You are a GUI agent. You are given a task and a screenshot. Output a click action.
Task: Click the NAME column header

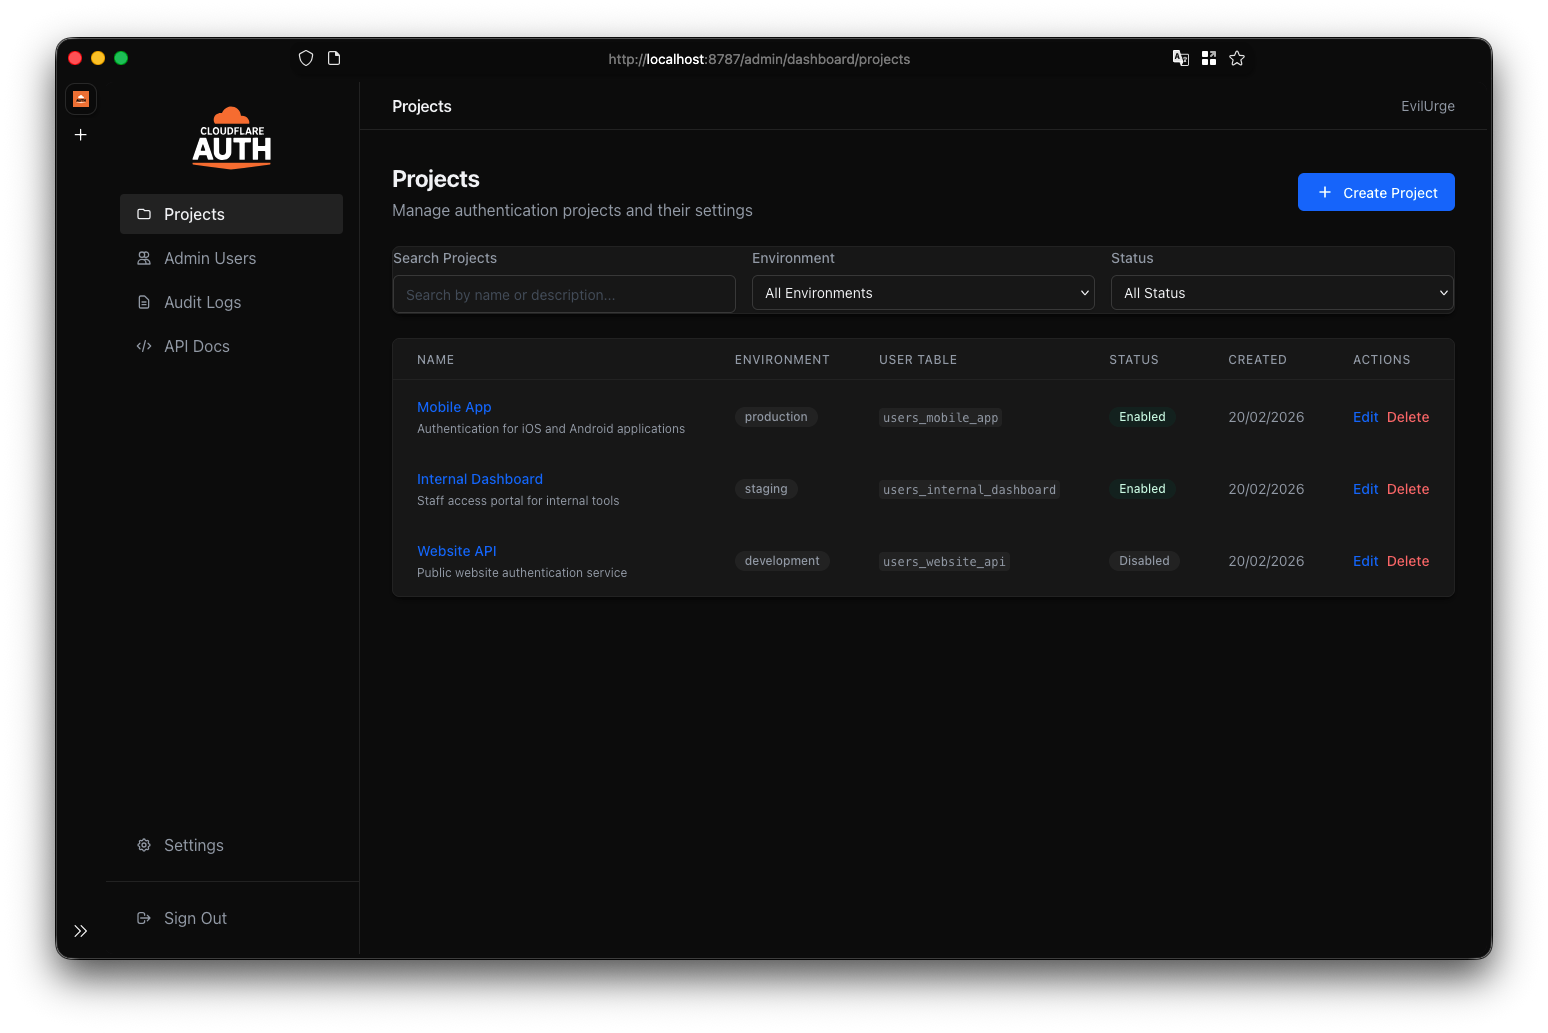coord(435,360)
